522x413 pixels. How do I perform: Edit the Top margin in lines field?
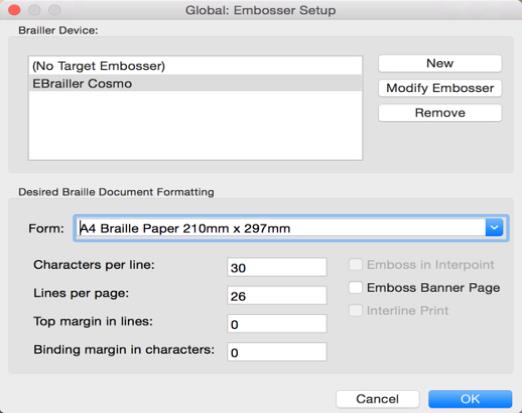(x=277, y=324)
